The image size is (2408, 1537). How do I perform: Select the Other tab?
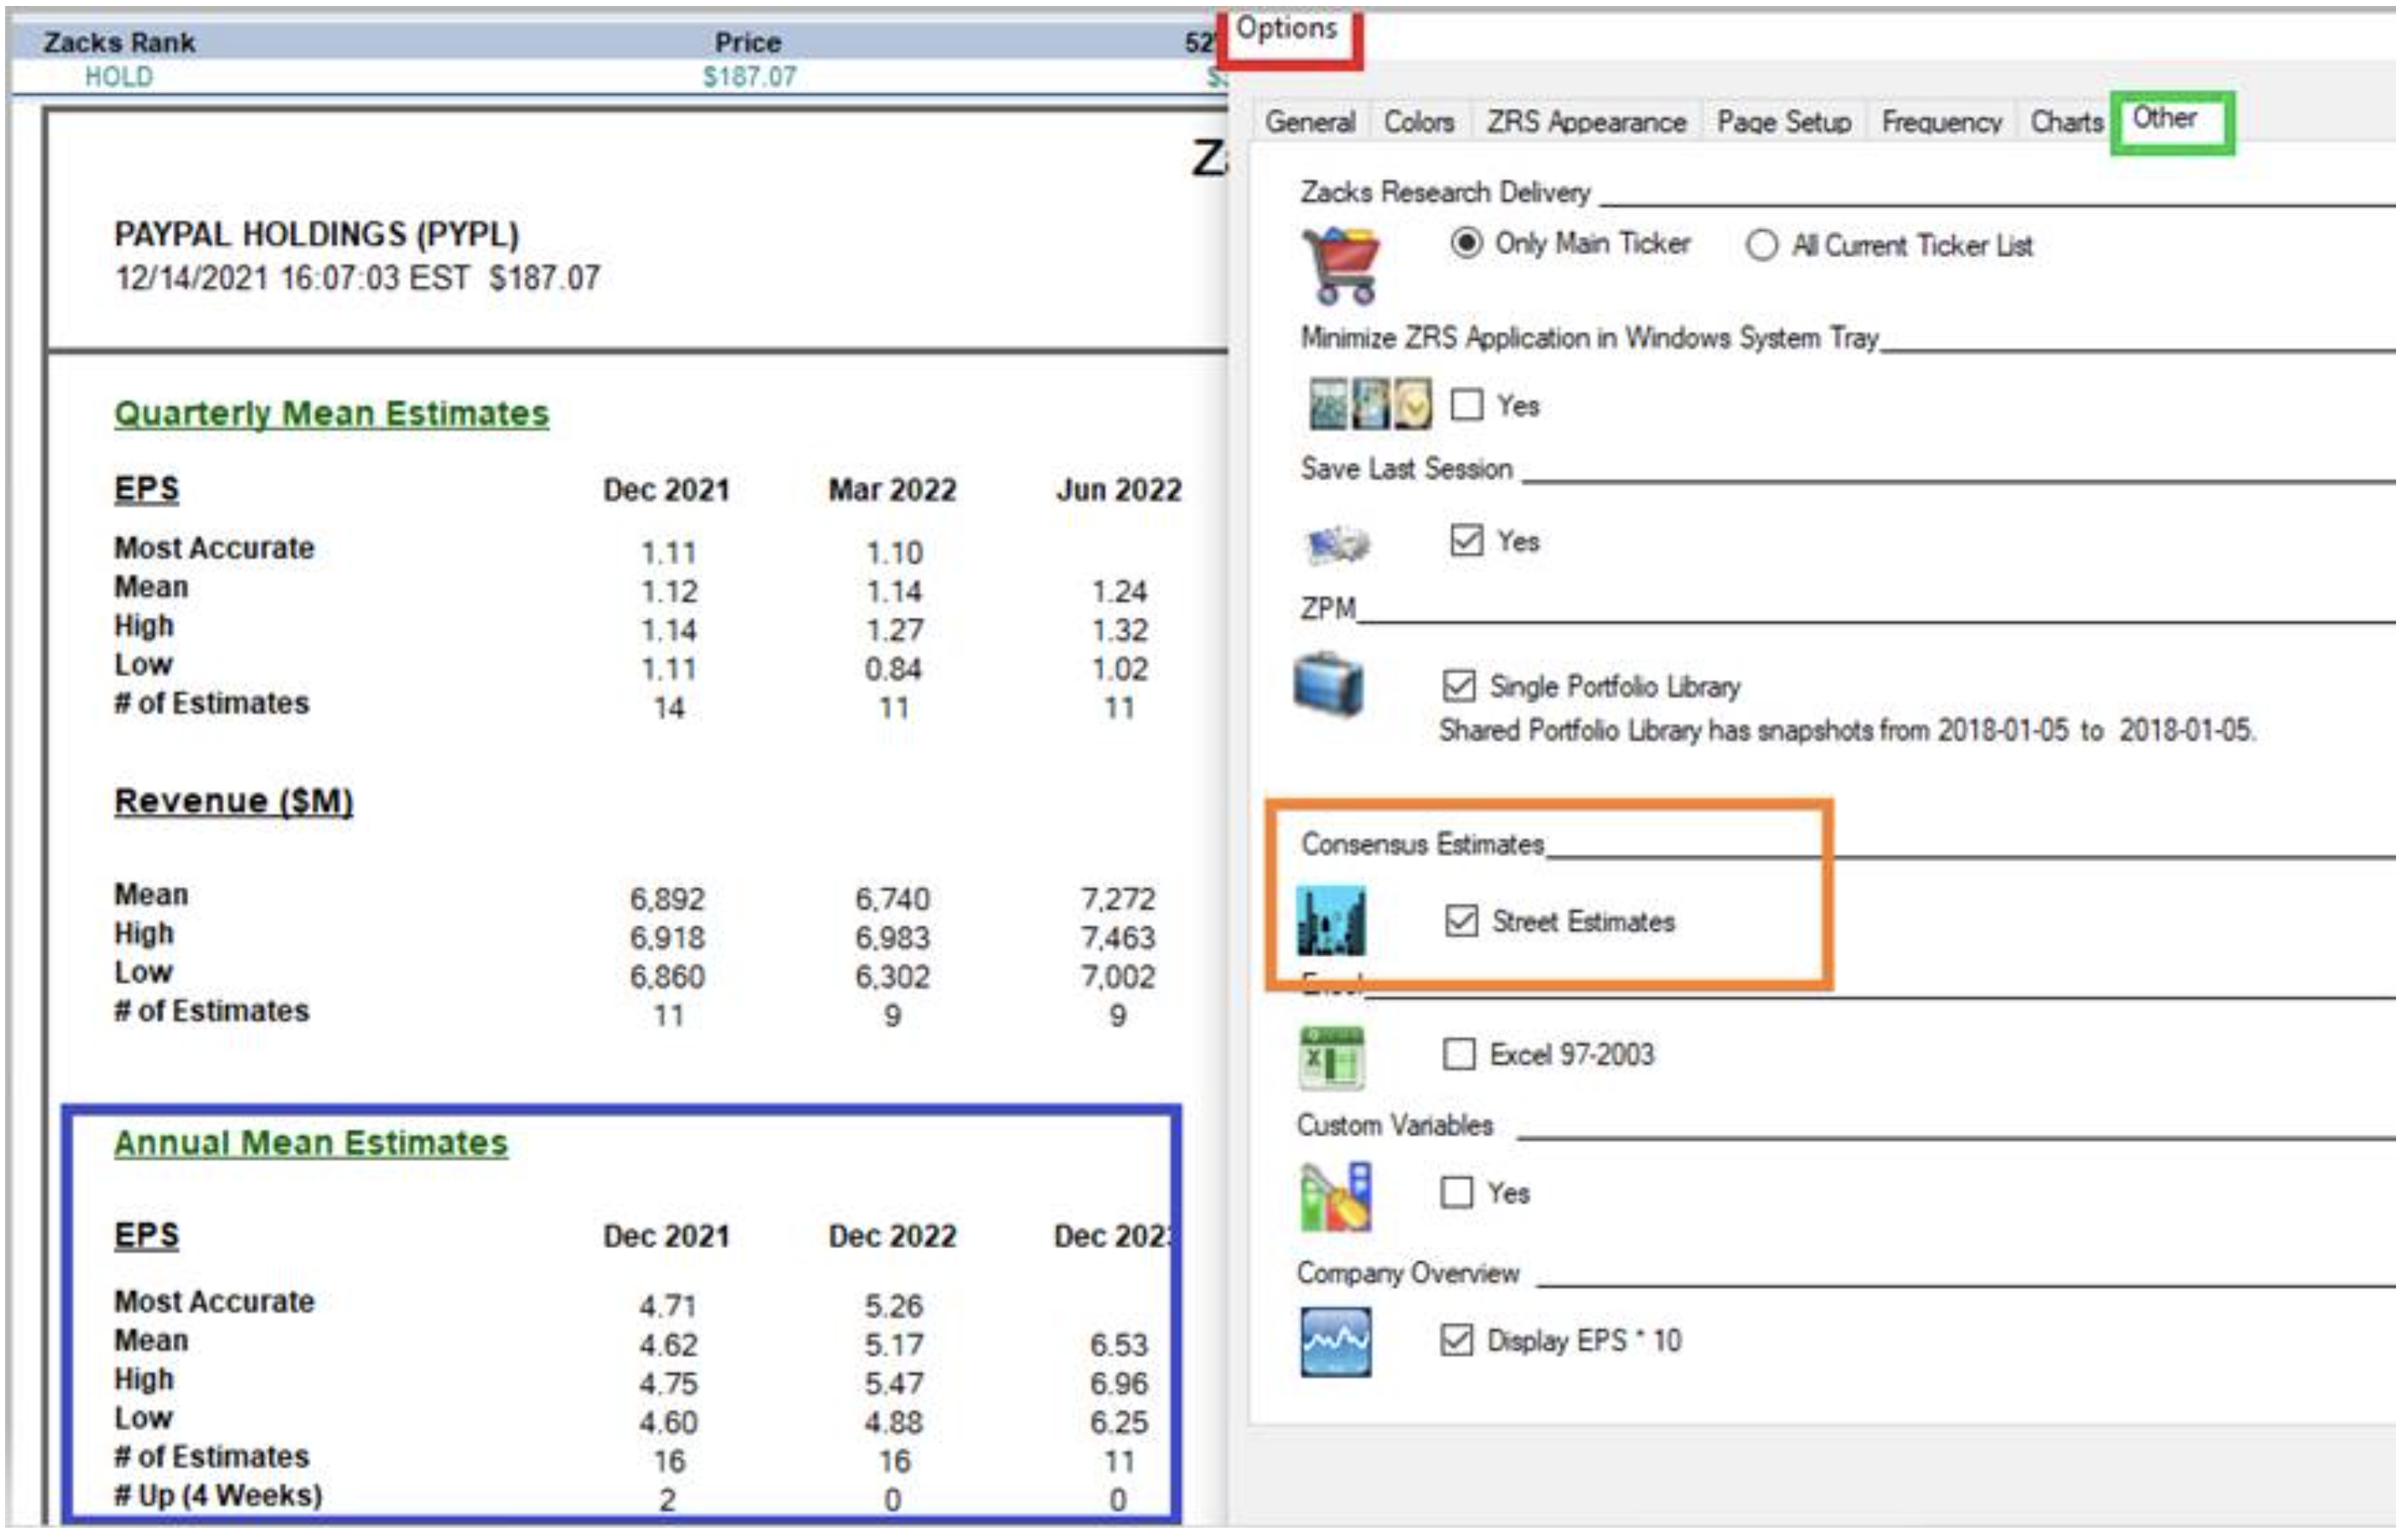point(2165,118)
